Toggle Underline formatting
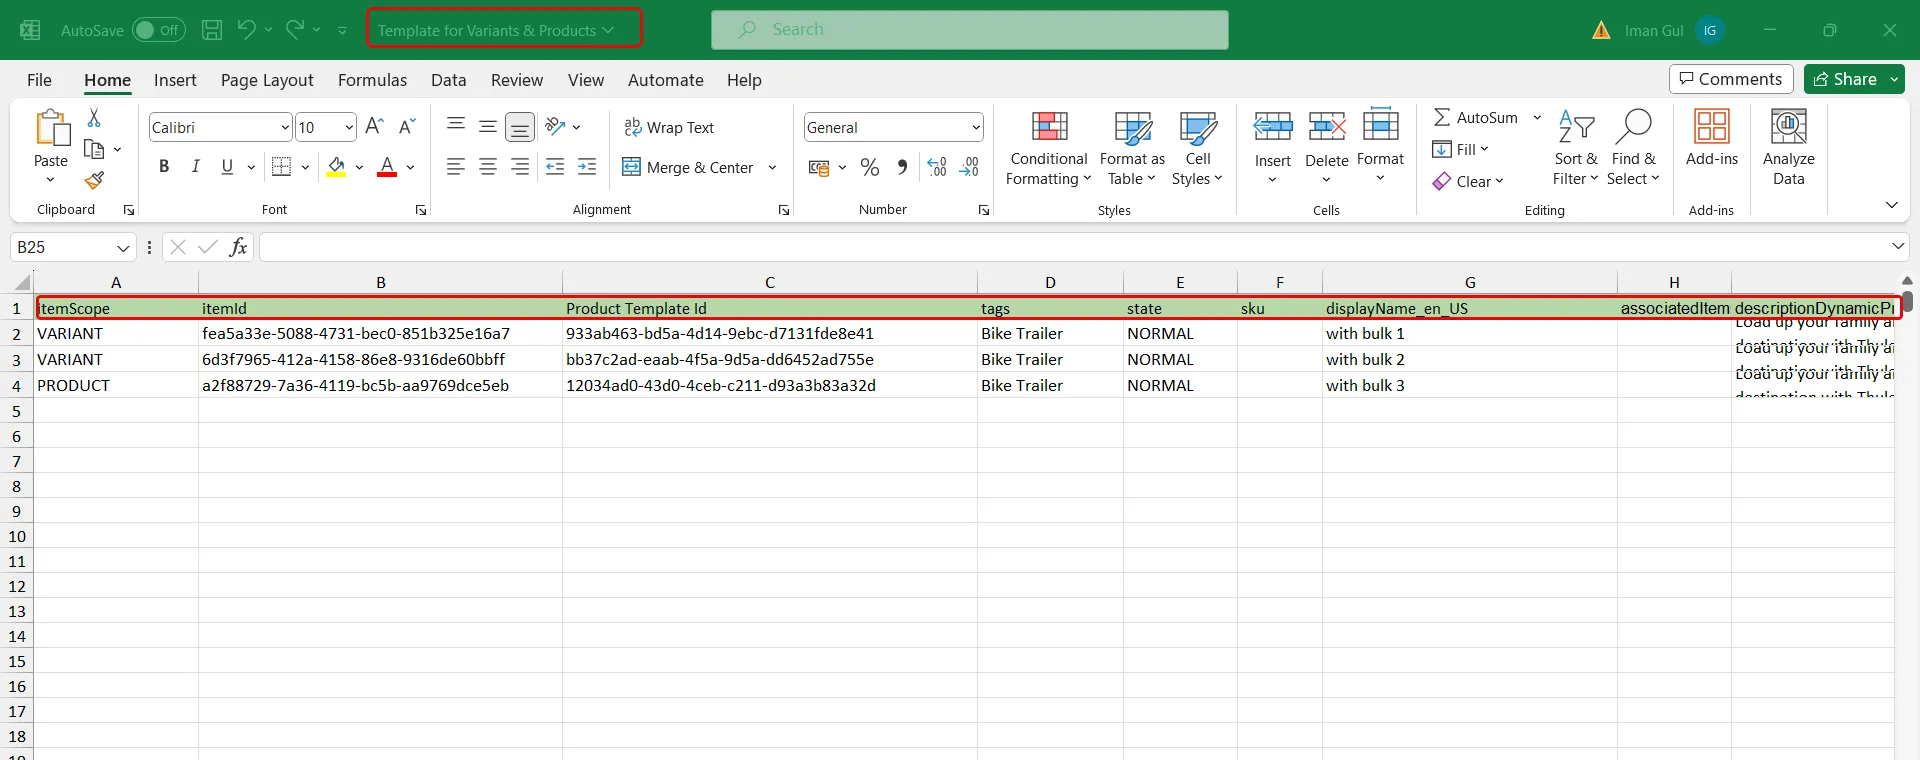The width and height of the screenshot is (1920, 760). tap(227, 167)
